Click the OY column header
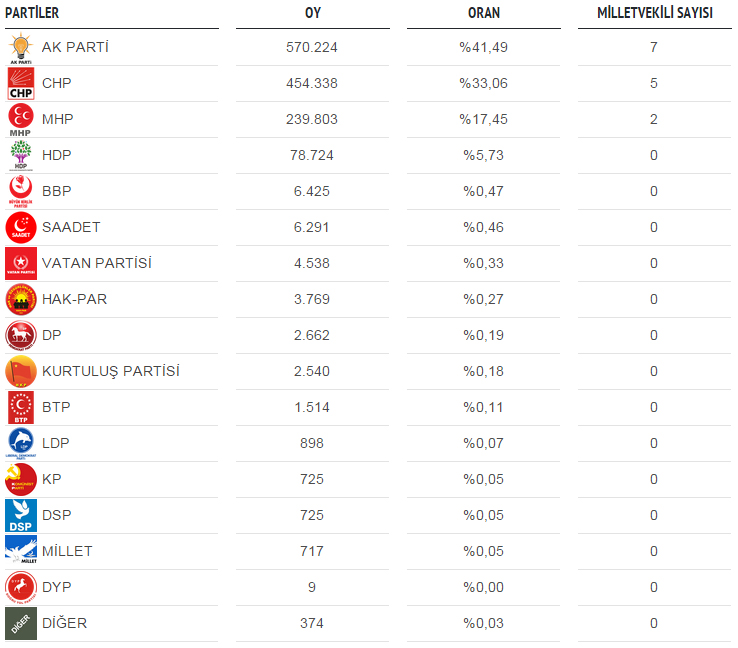Screen dimensions: 738x648 click(x=313, y=13)
